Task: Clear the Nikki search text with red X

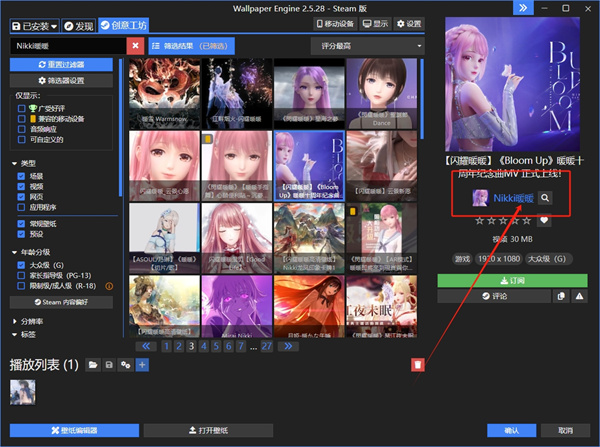Action: [135, 46]
